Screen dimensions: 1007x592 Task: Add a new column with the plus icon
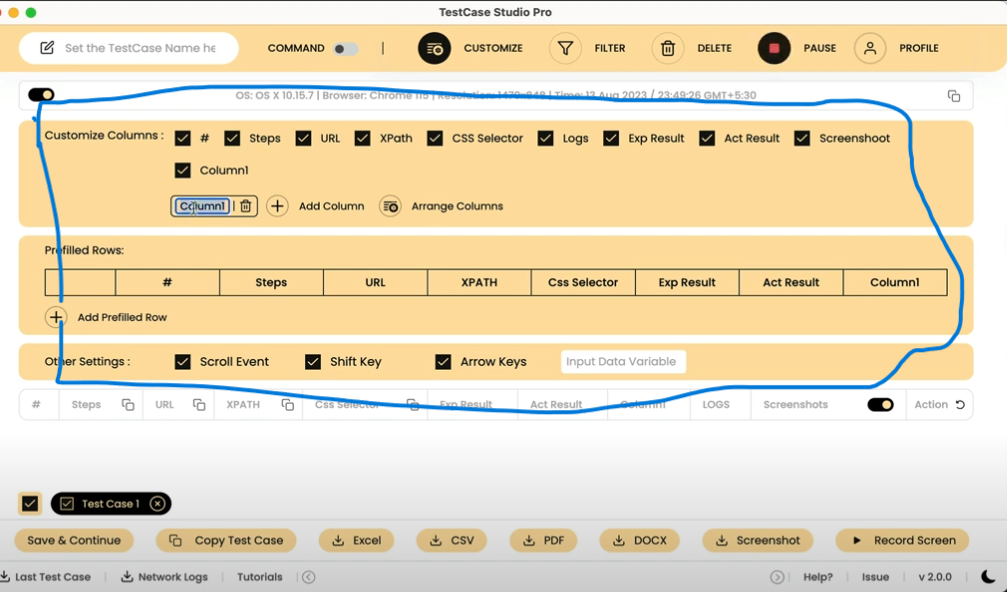(277, 206)
